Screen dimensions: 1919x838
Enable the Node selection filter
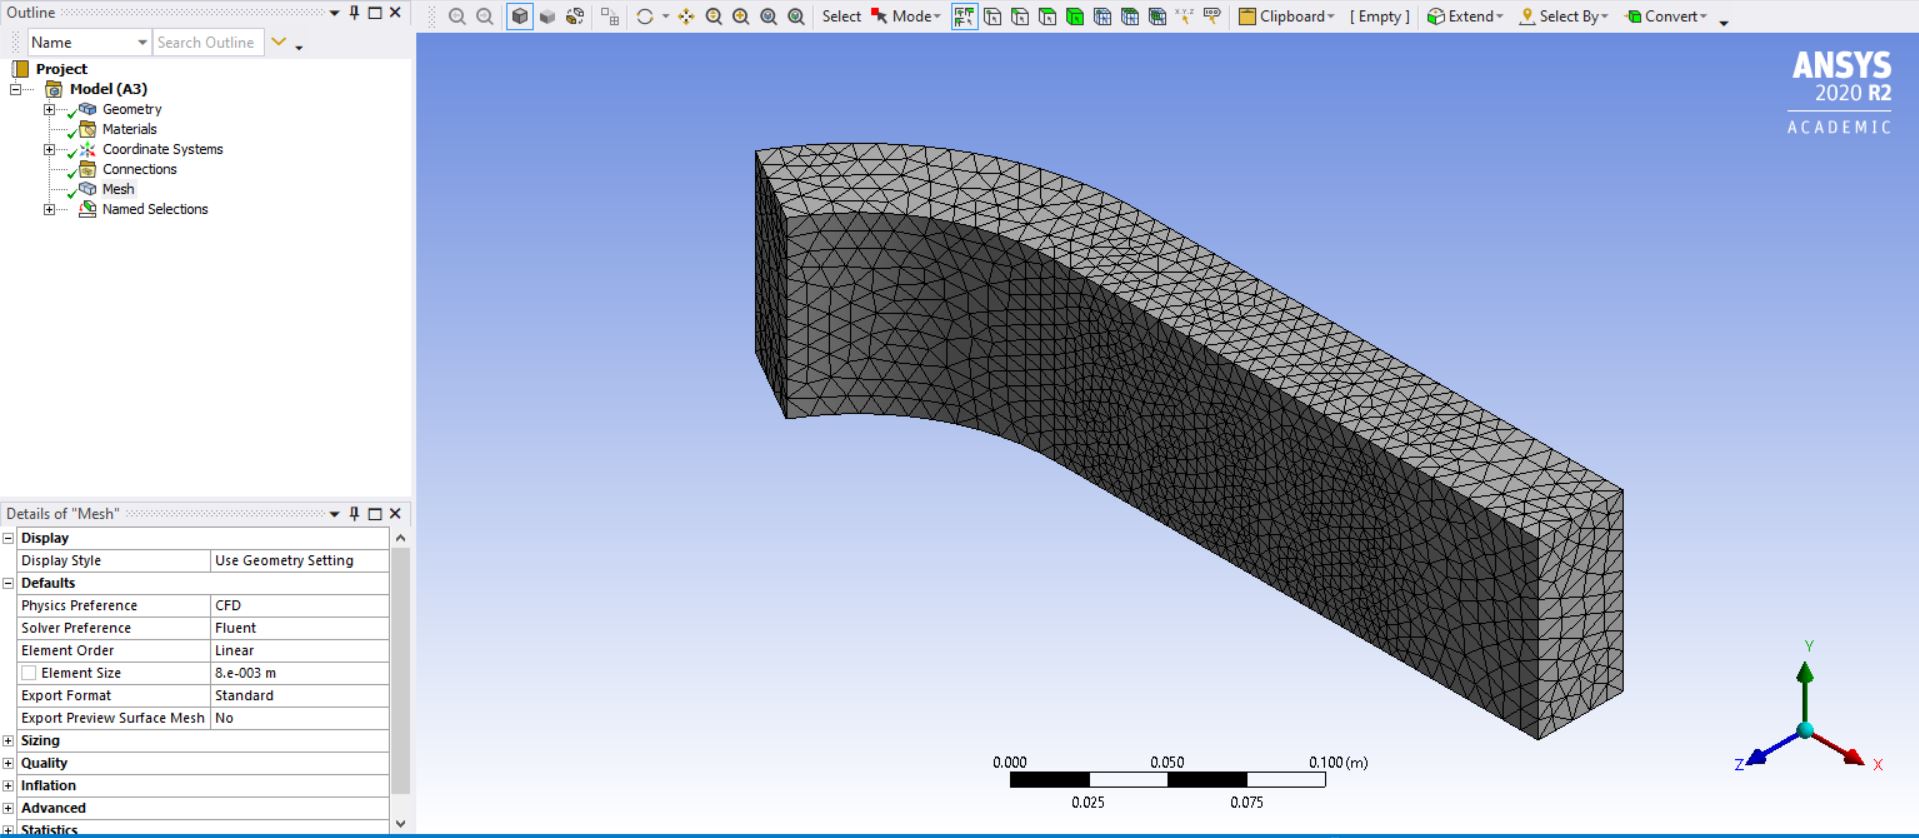[1102, 16]
